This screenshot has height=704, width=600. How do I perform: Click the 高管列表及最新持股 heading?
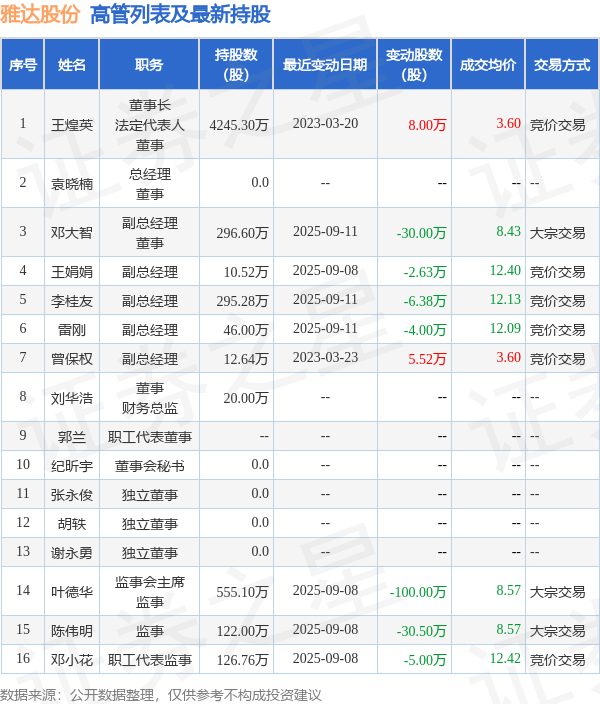[180, 14]
